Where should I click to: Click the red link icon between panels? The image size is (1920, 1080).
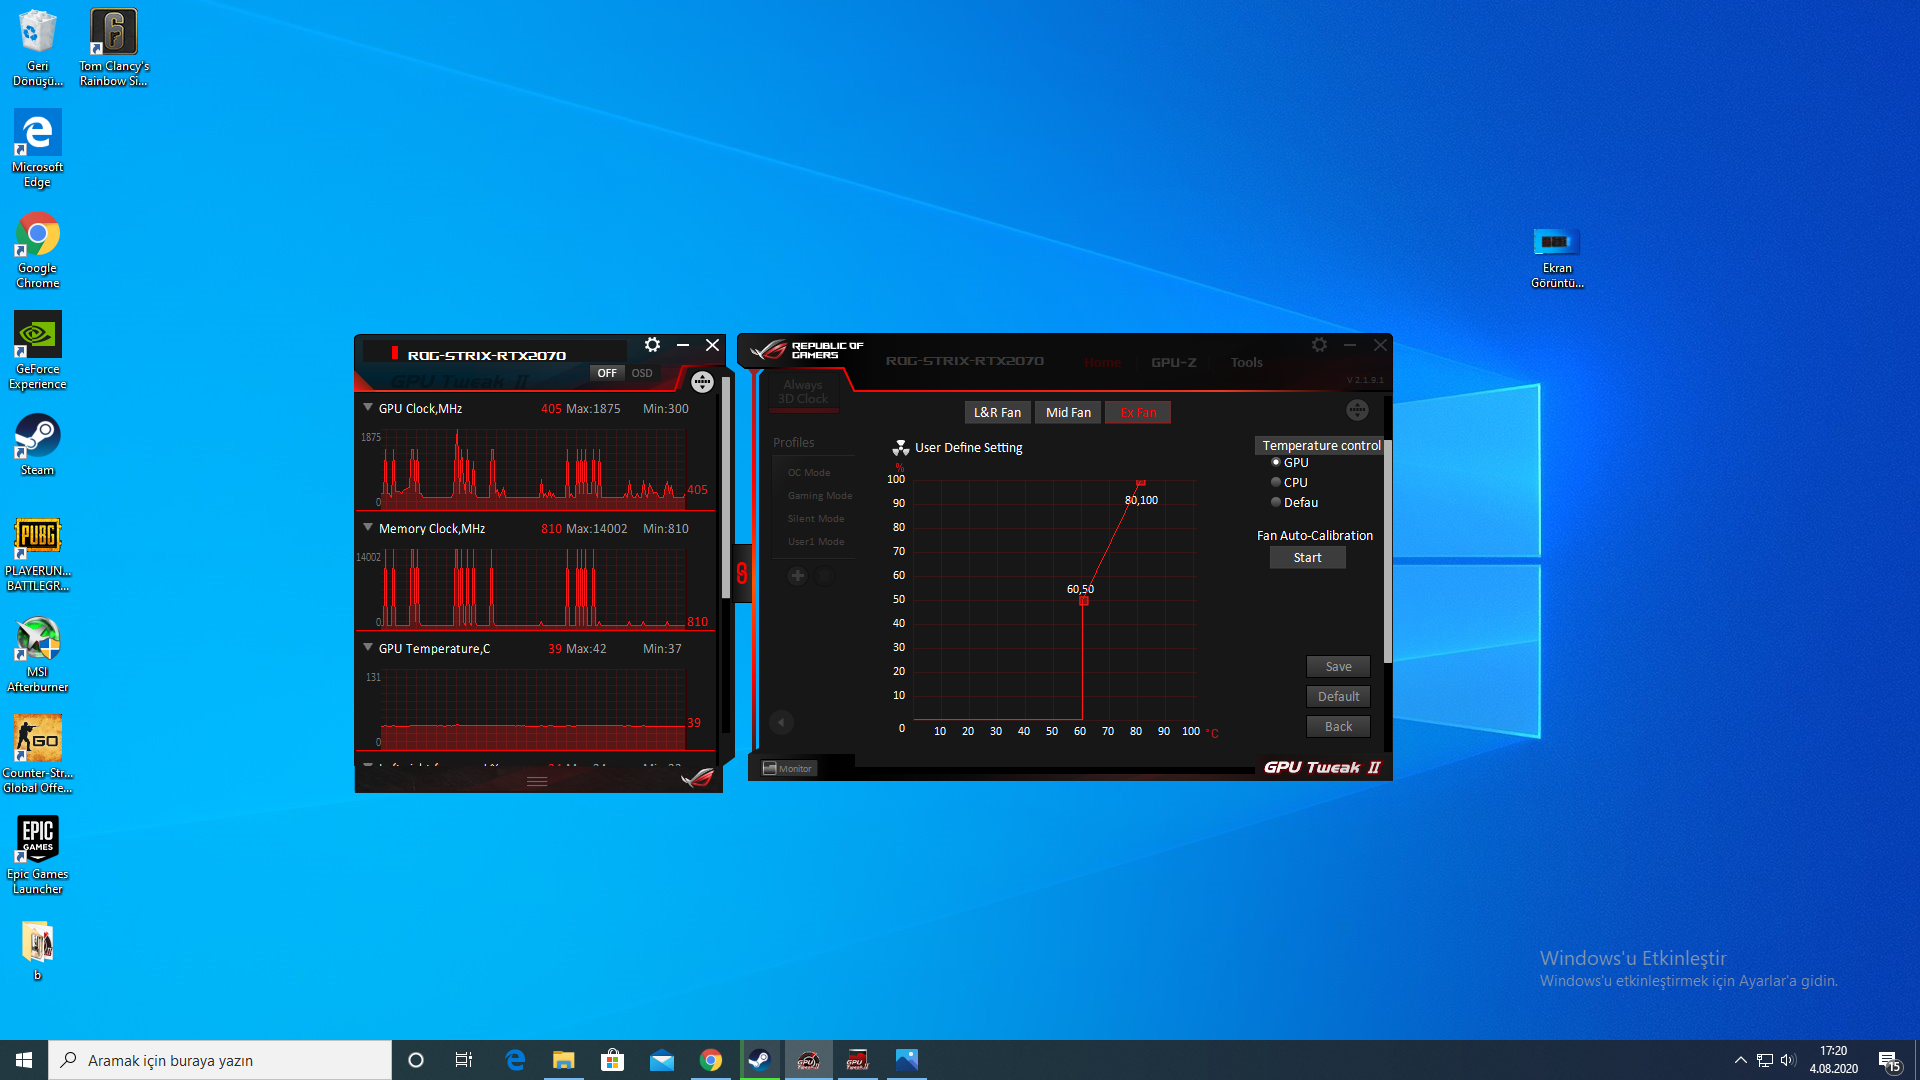[x=742, y=573]
